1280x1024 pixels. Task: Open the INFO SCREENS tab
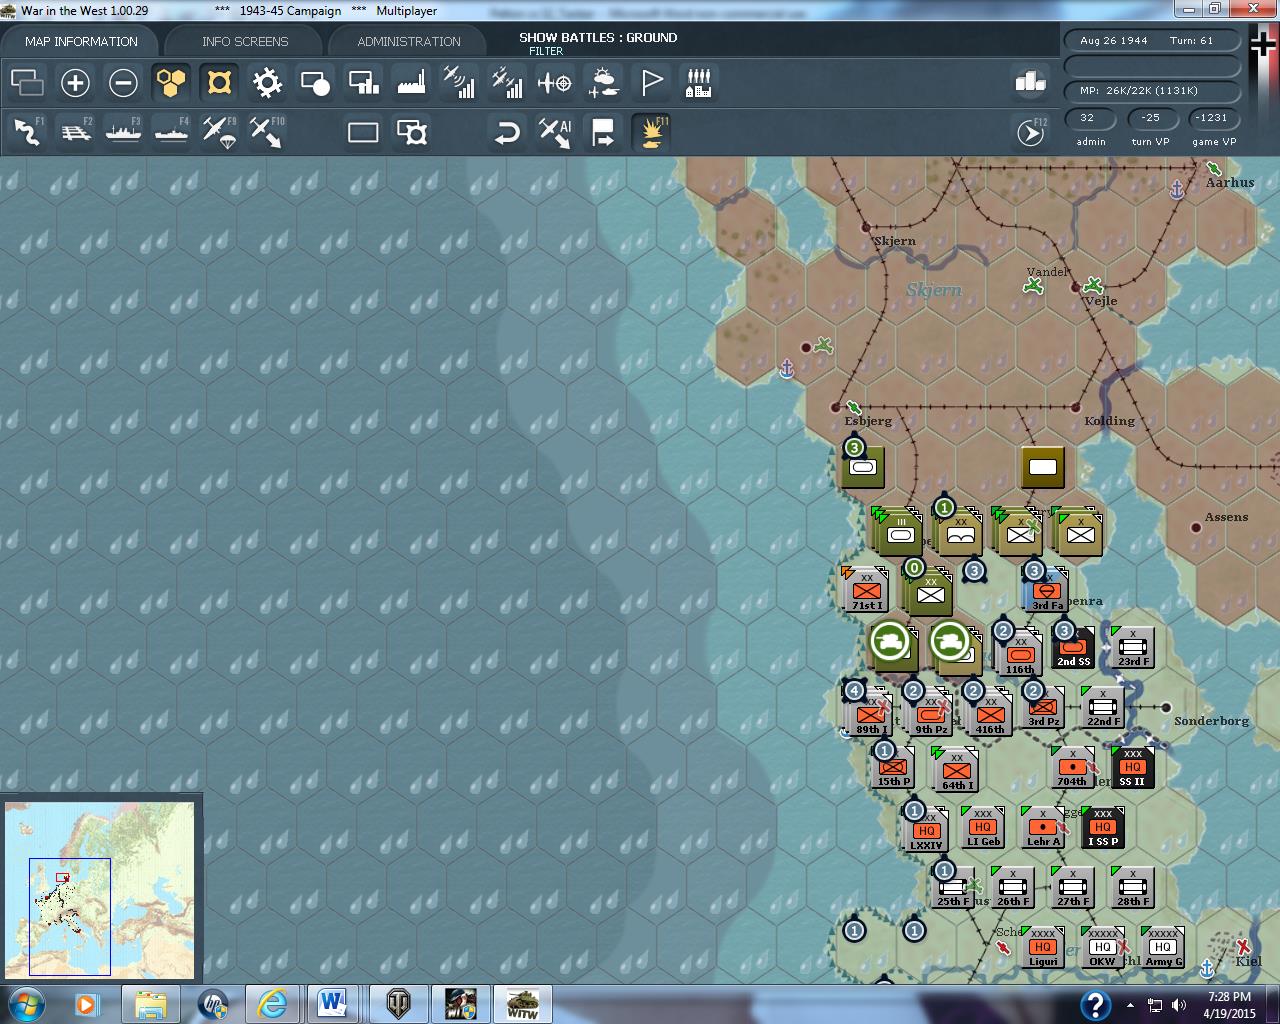(245, 41)
